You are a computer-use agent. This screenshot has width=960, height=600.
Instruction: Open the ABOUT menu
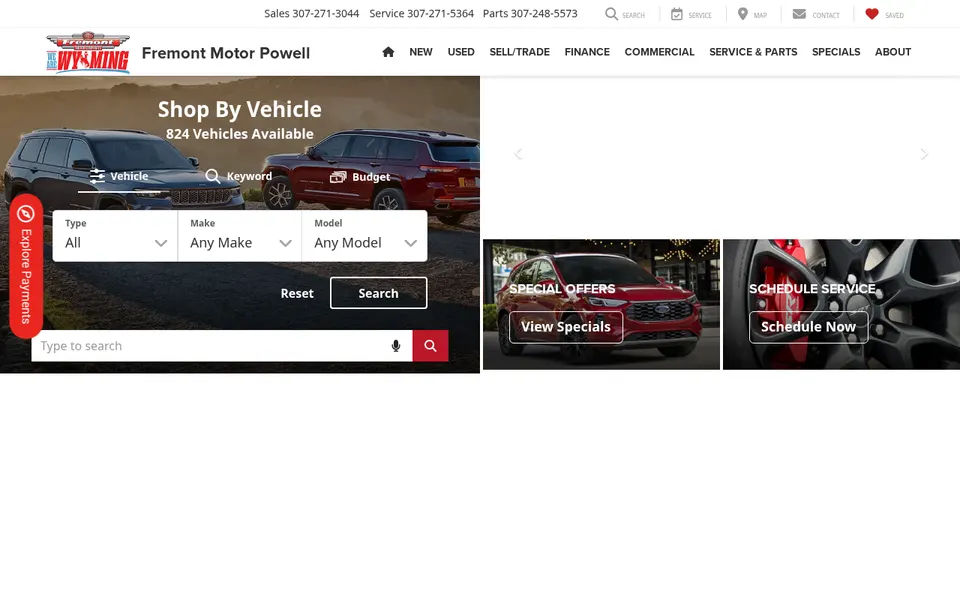point(893,52)
